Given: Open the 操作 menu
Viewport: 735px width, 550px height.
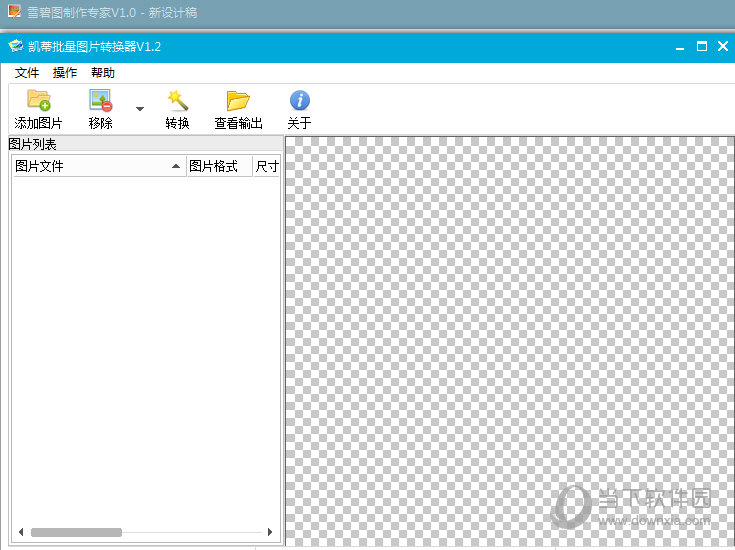Looking at the screenshot, I should tap(65, 73).
